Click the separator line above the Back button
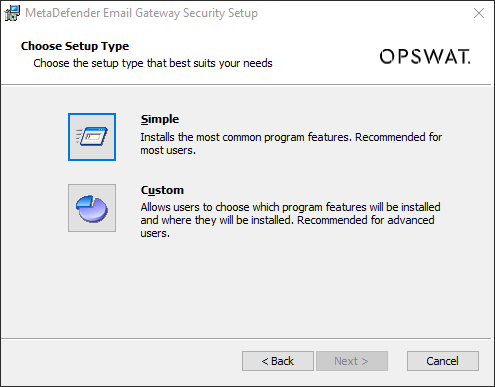This screenshot has height=387, width=495. coord(246,339)
